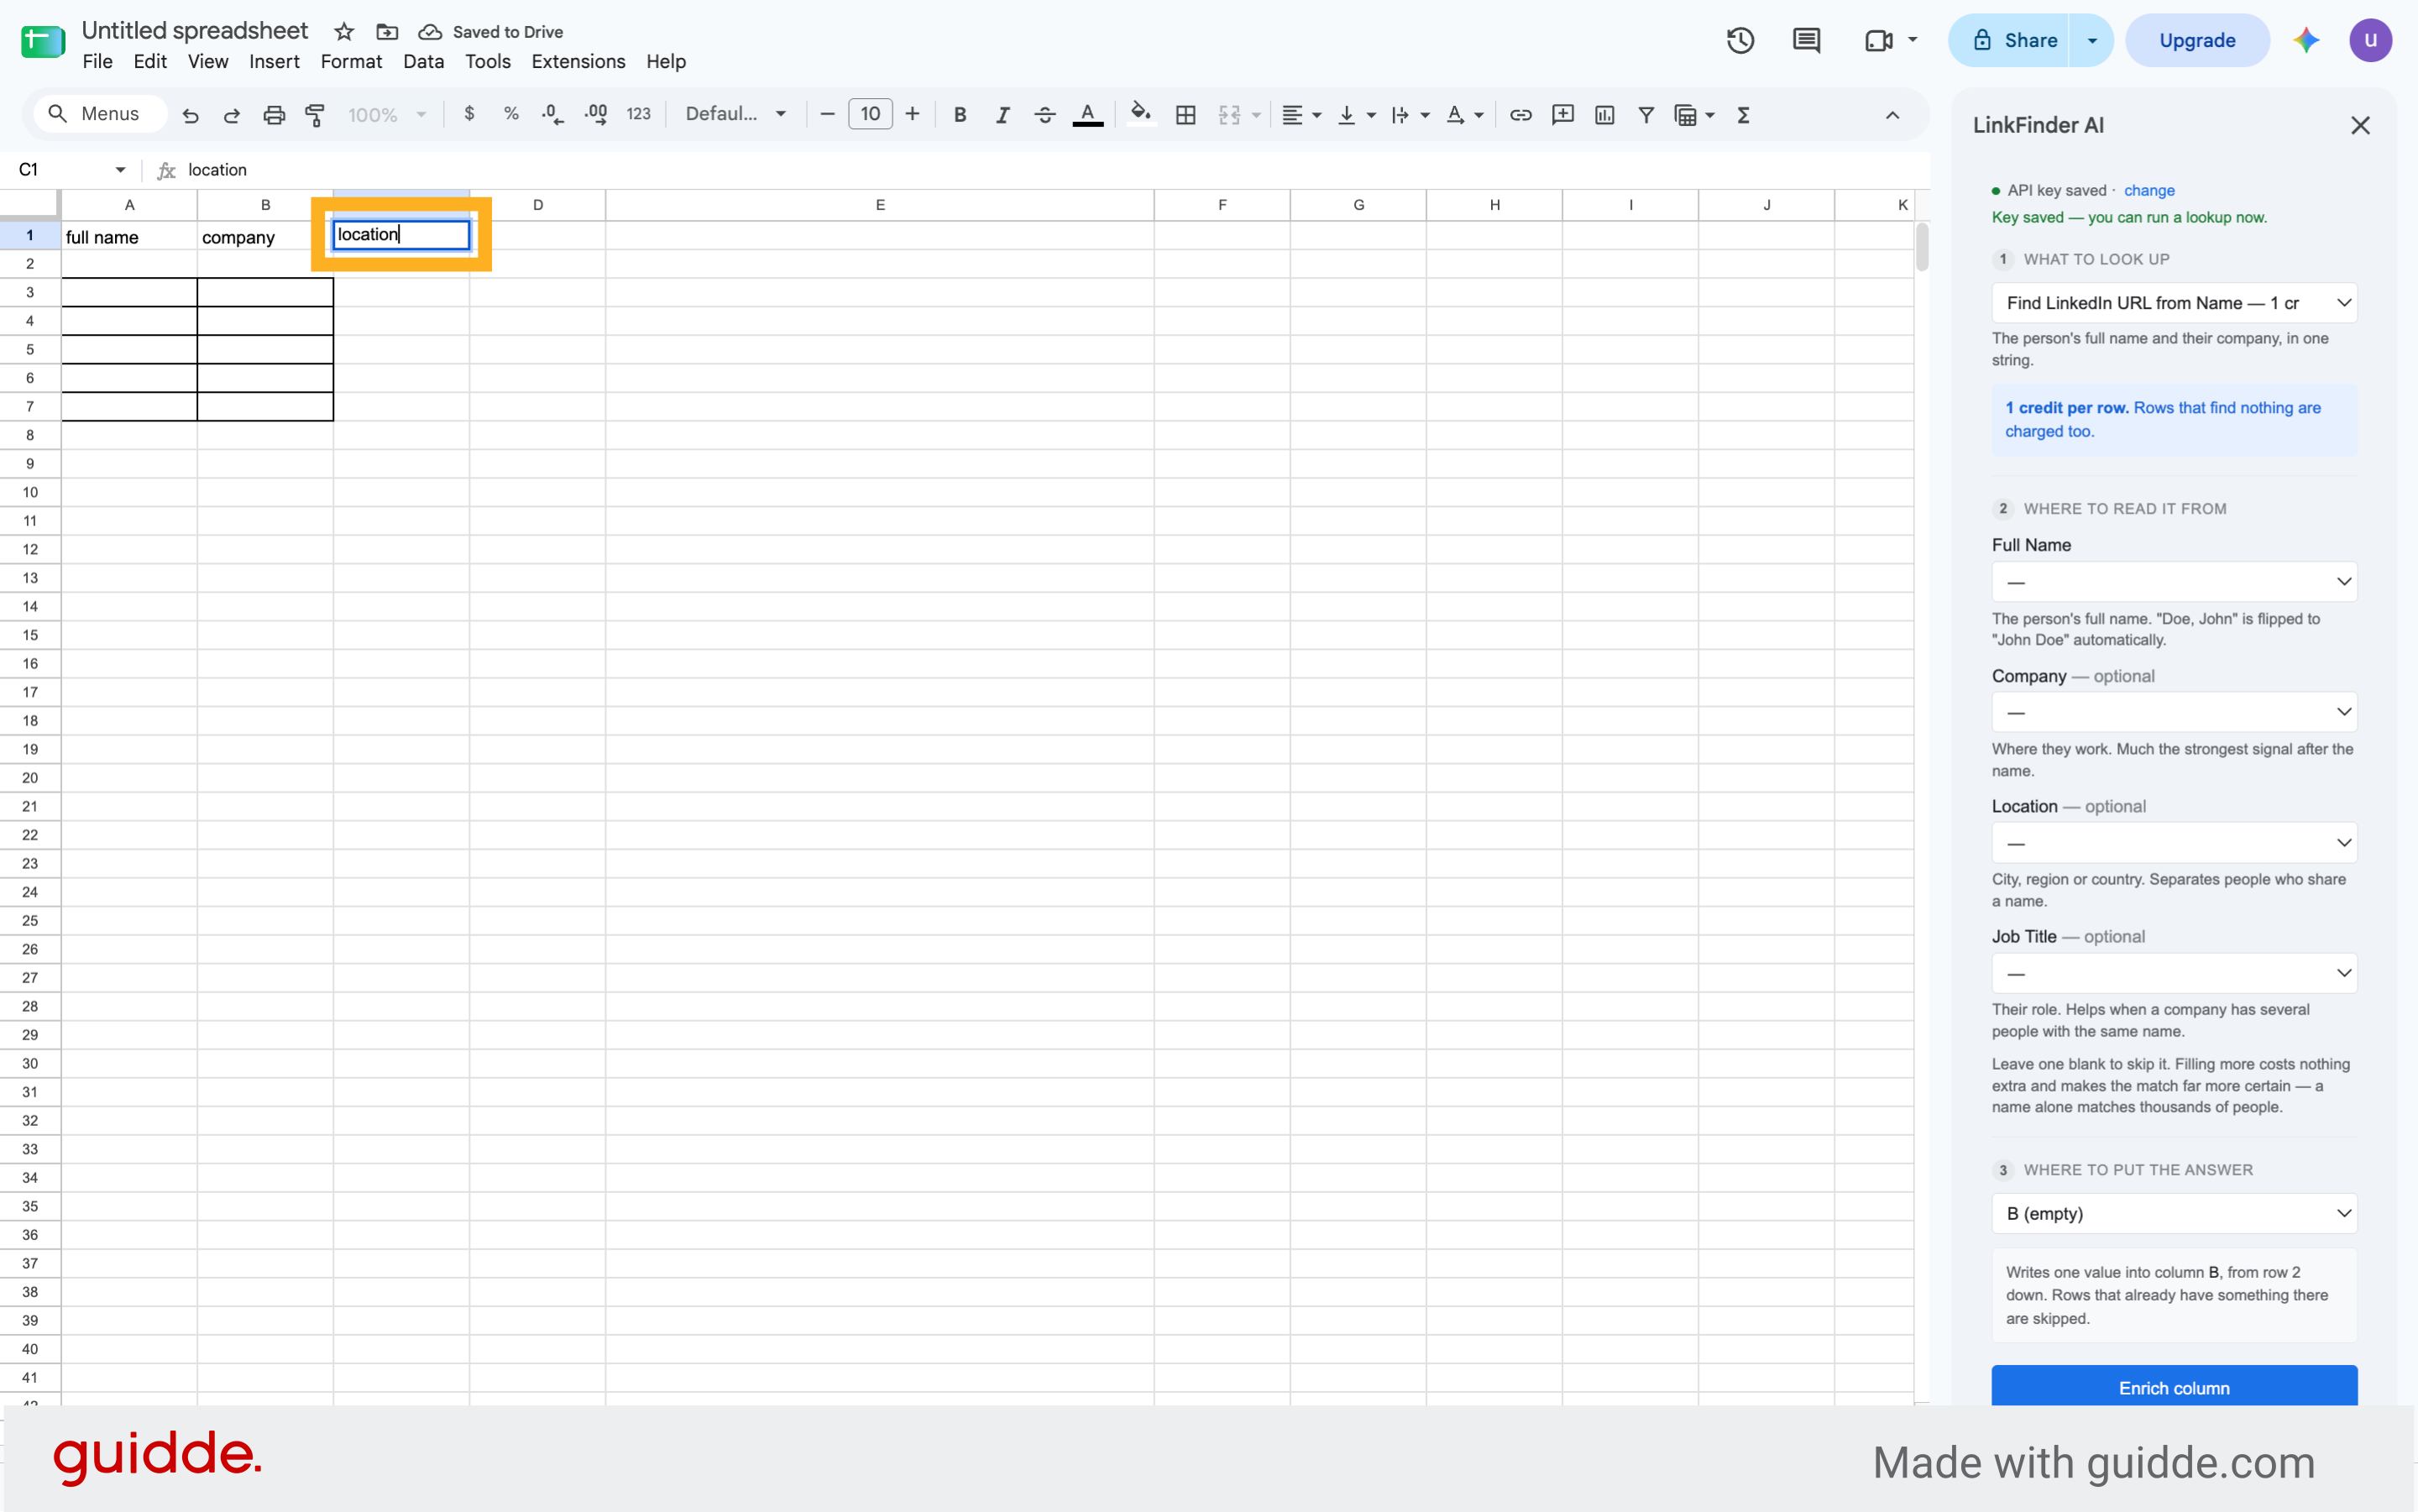Open the Full Name column dropdown
This screenshot has height=1512, width=2418.
coord(2174,582)
